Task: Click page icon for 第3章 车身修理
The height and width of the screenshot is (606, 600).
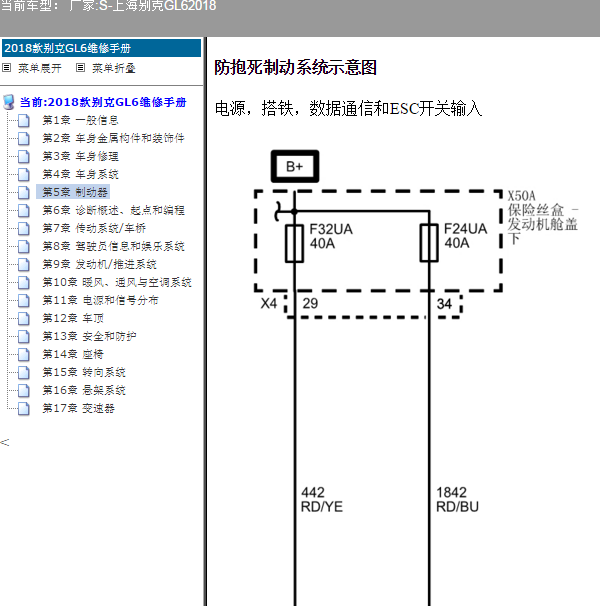Action: click(x=24, y=157)
